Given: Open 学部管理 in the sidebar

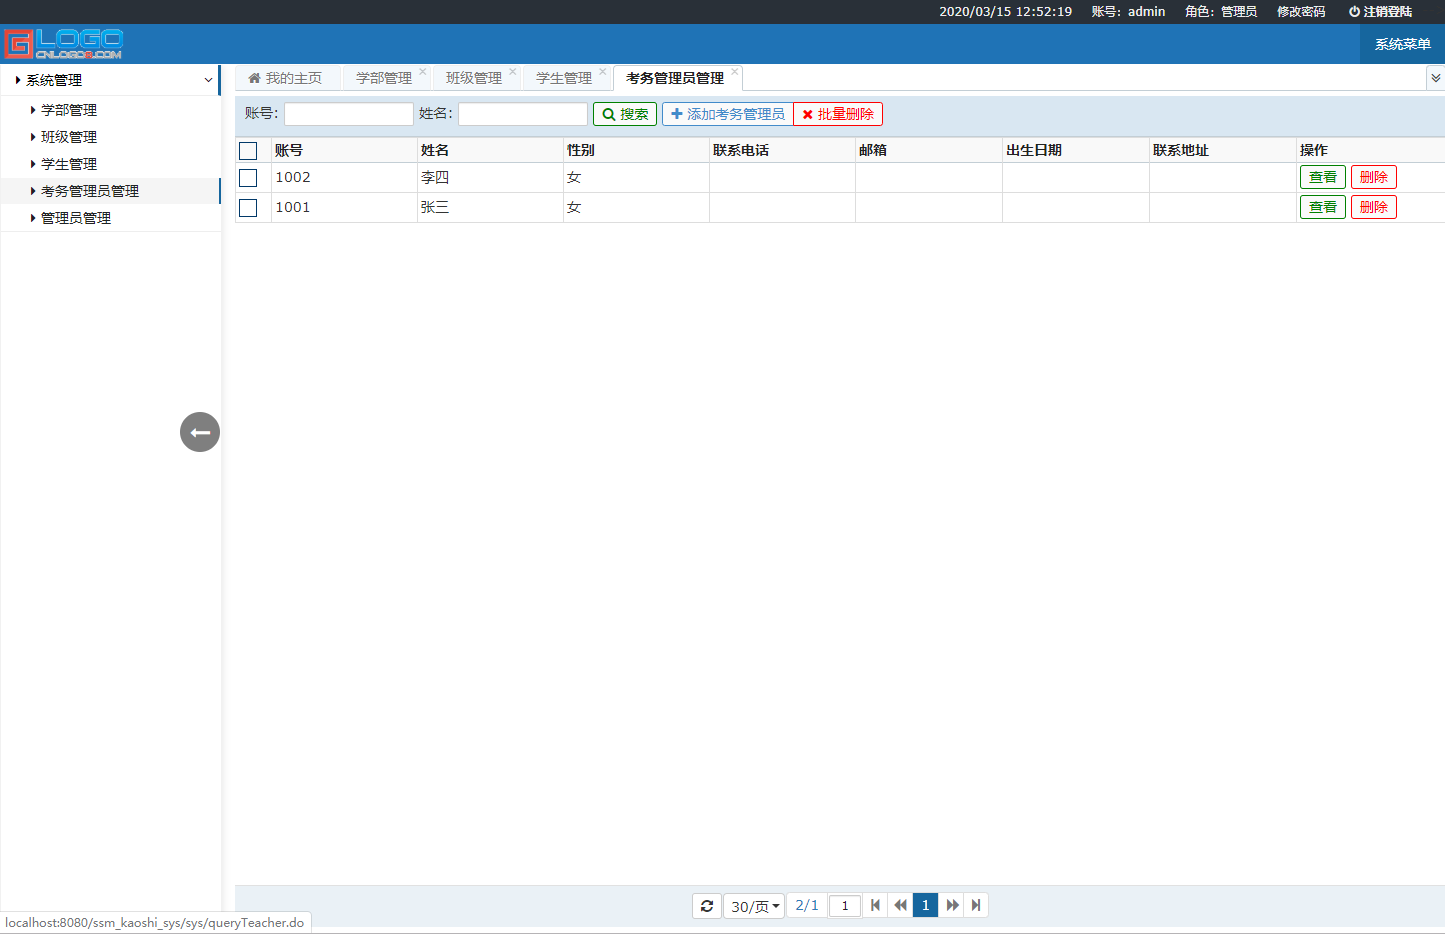Looking at the screenshot, I should pyautogui.click(x=69, y=110).
